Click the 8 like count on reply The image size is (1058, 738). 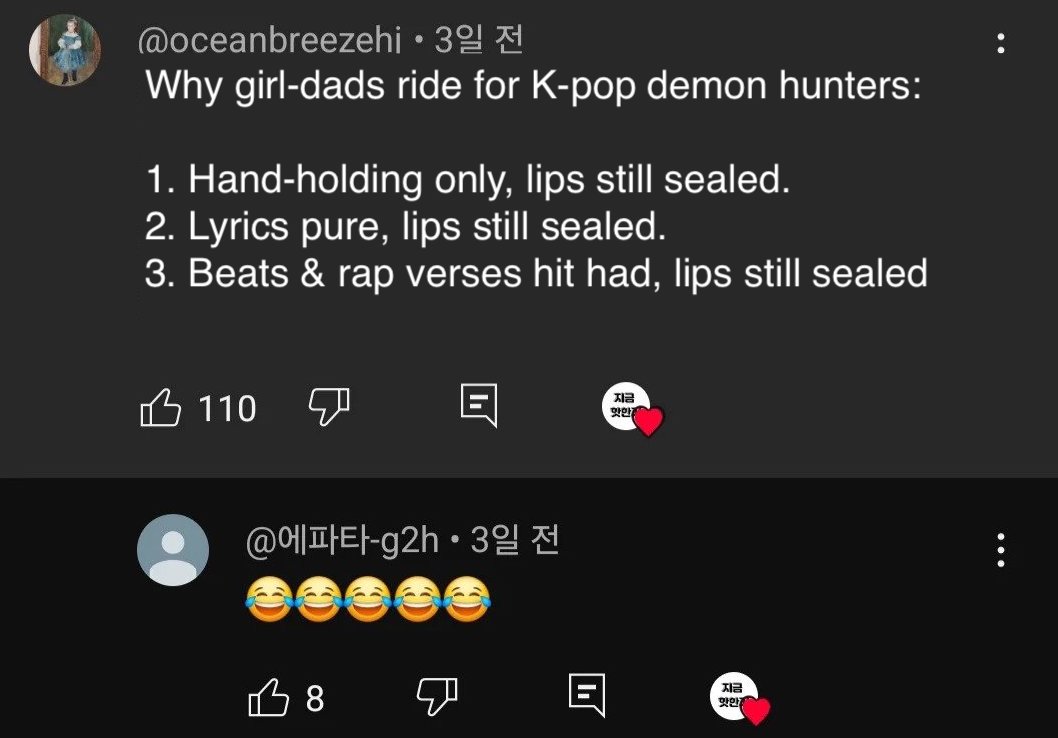pos(315,698)
